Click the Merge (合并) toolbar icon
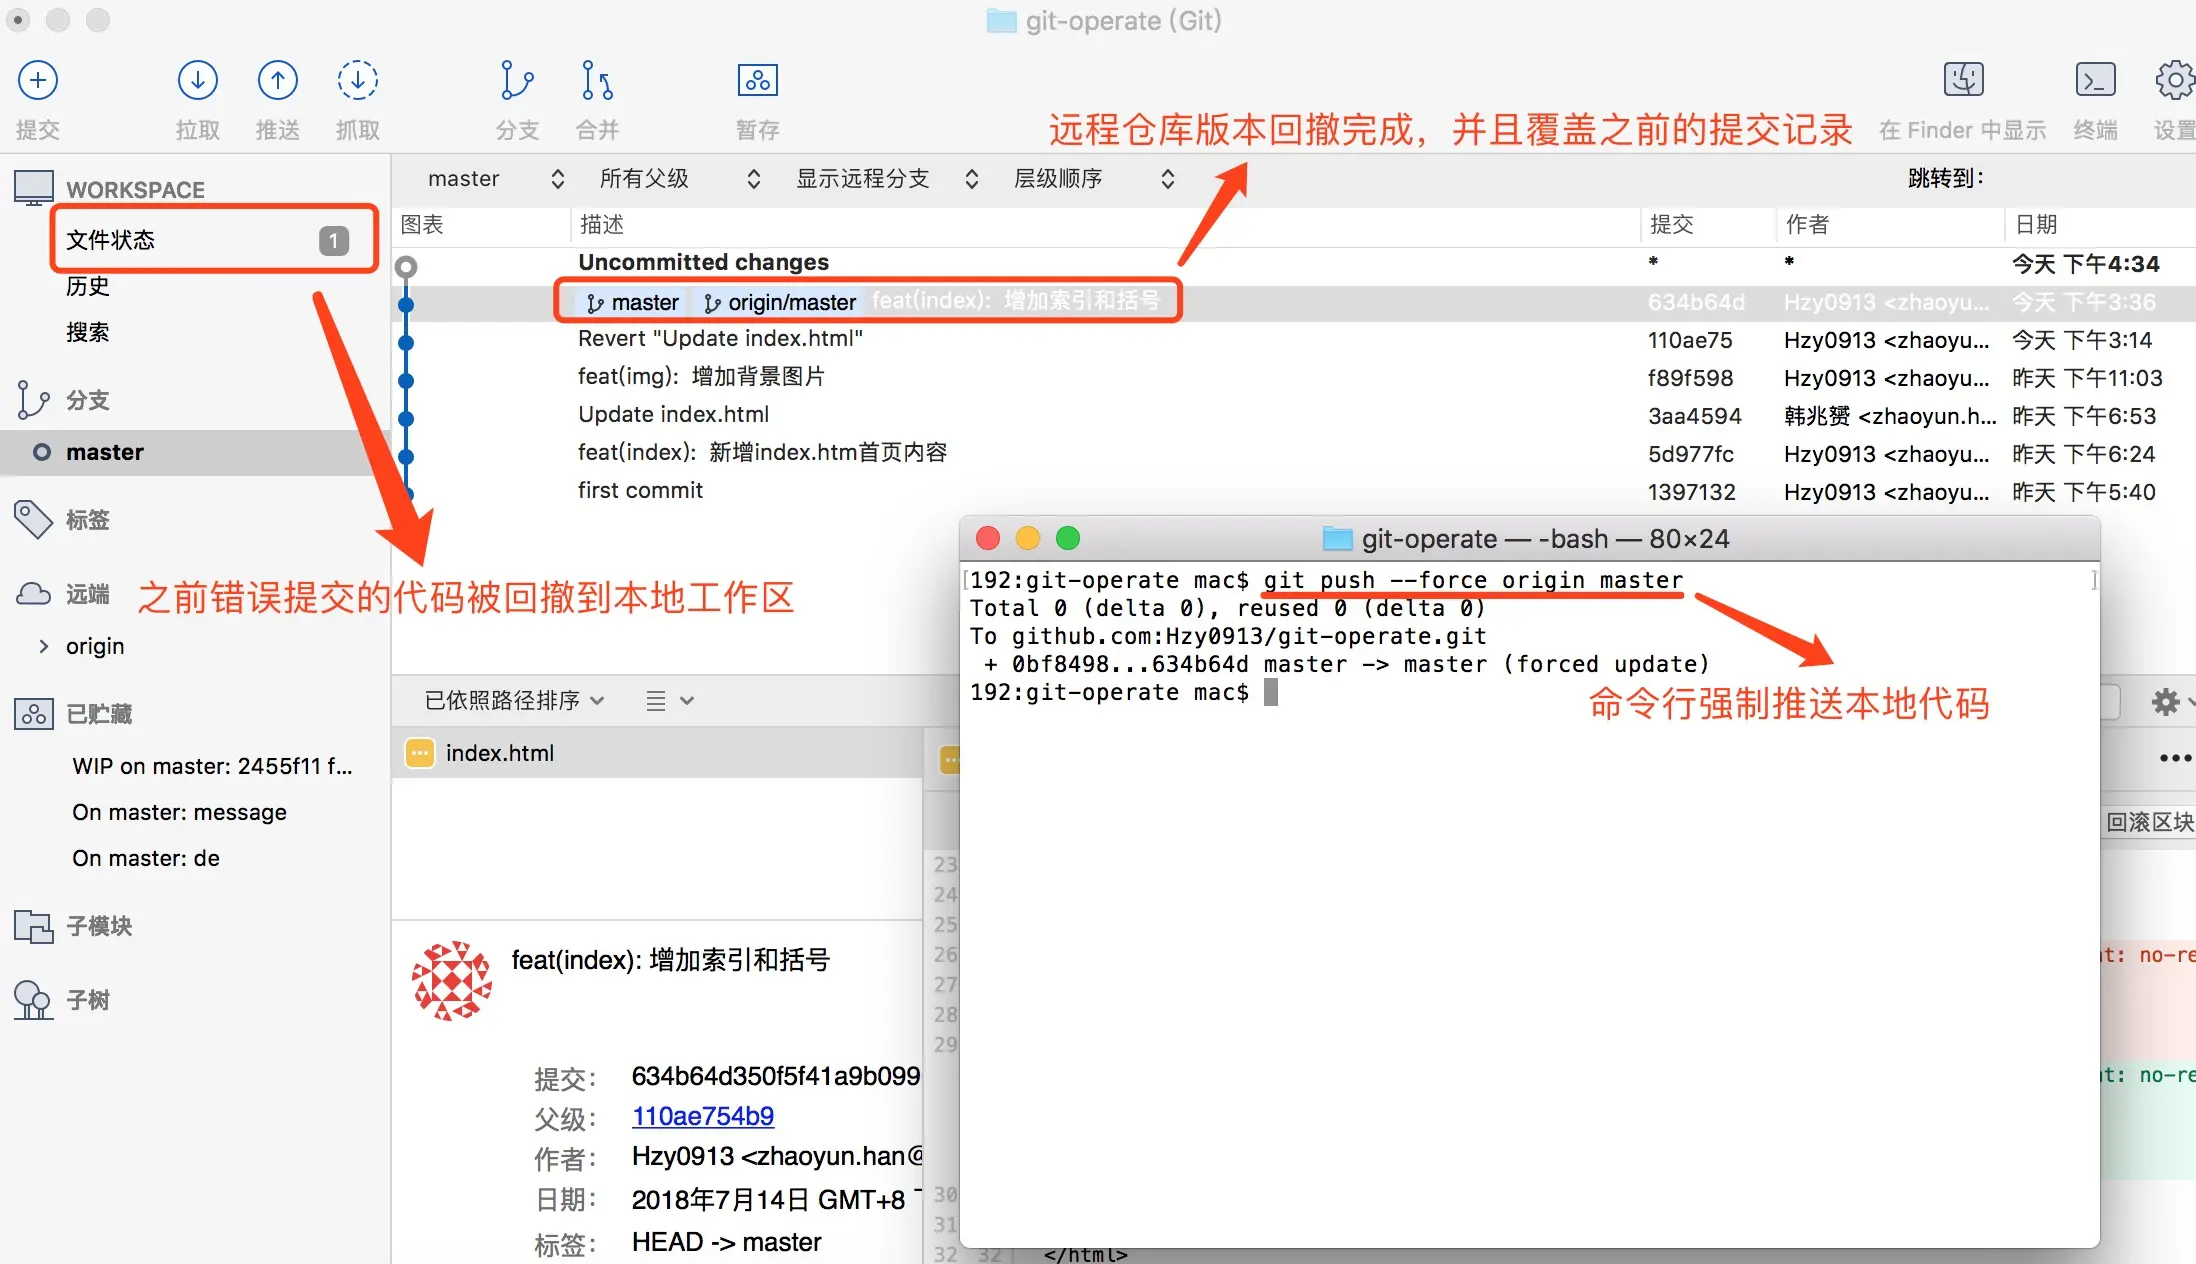Image resolution: width=2196 pixels, height=1264 pixels. click(x=597, y=81)
